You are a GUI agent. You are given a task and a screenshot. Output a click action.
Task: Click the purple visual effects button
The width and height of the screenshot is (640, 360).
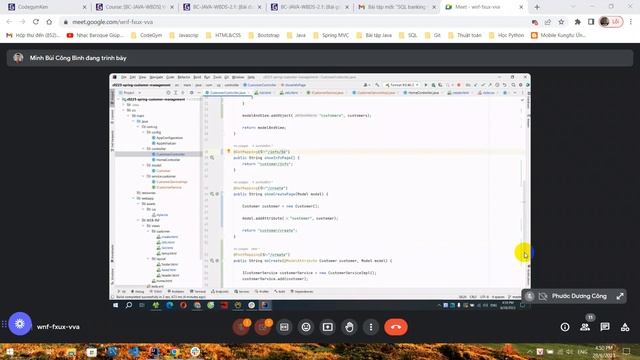tap(20, 324)
